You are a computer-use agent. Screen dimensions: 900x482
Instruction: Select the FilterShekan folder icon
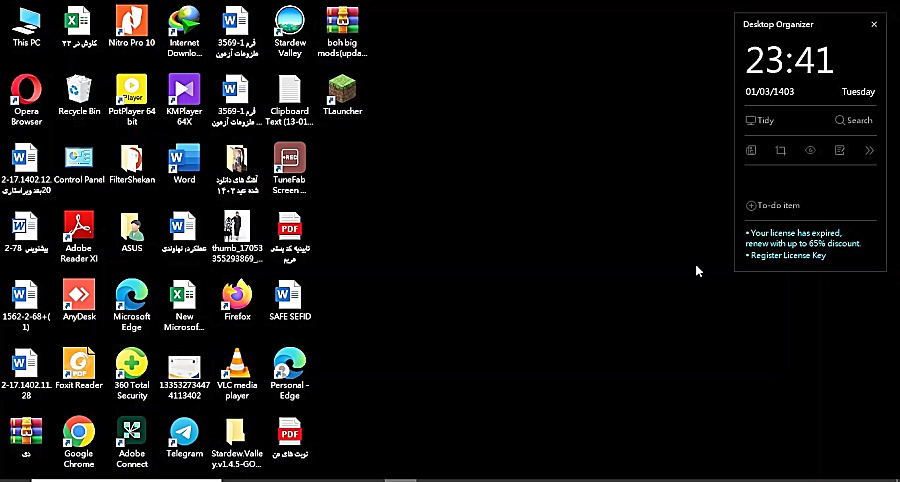[131, 164]
